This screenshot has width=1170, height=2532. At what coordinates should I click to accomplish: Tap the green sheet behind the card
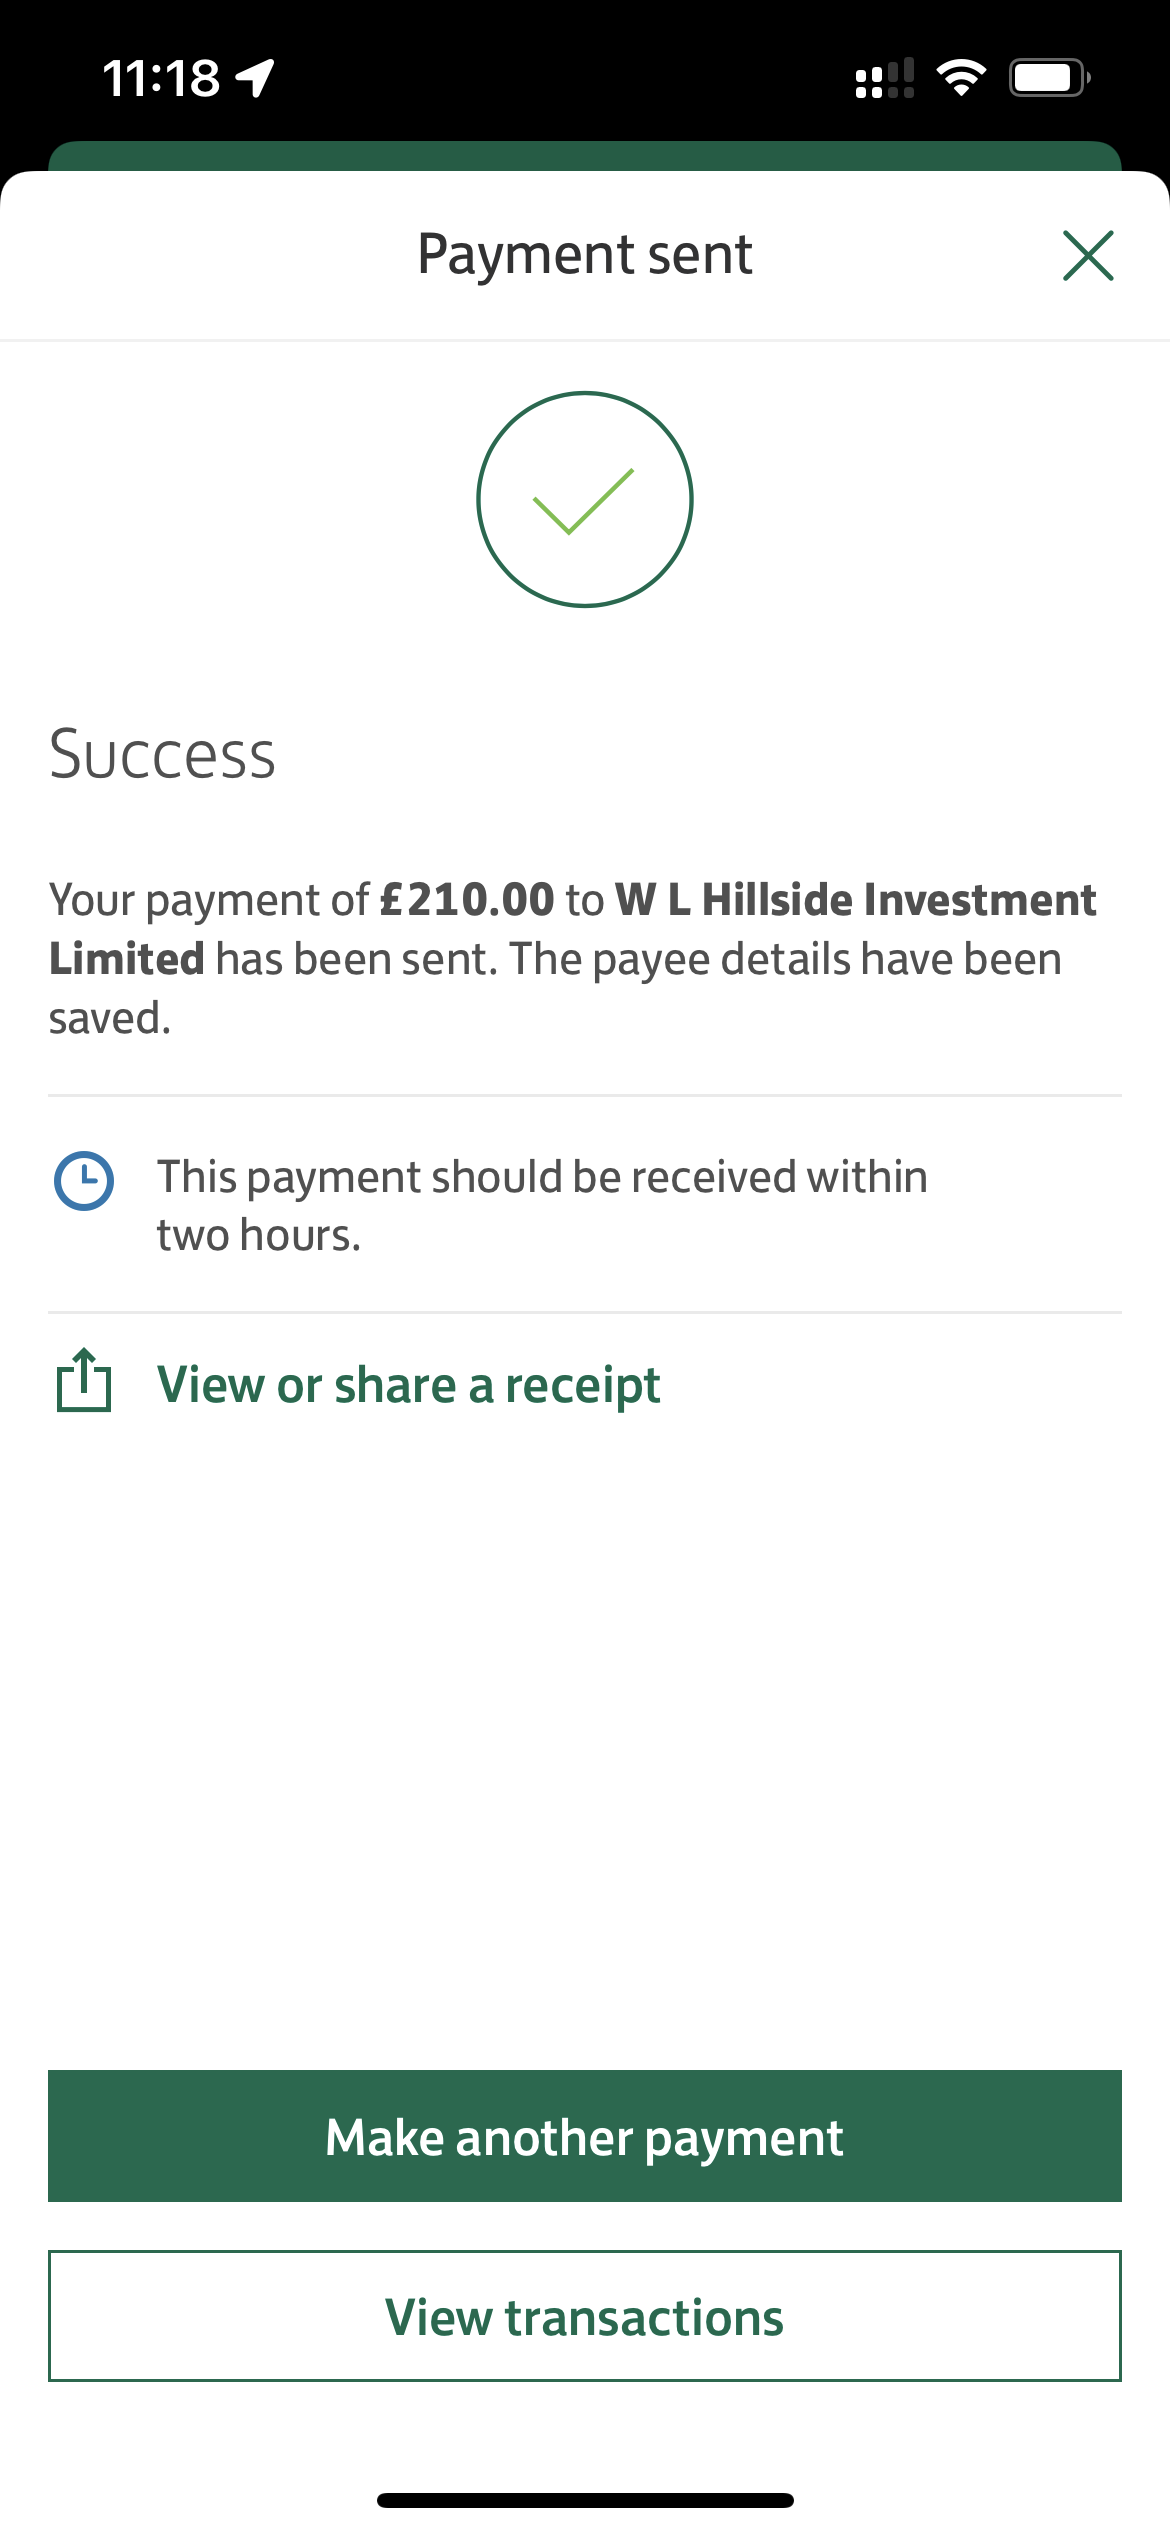tap(585, 156)
